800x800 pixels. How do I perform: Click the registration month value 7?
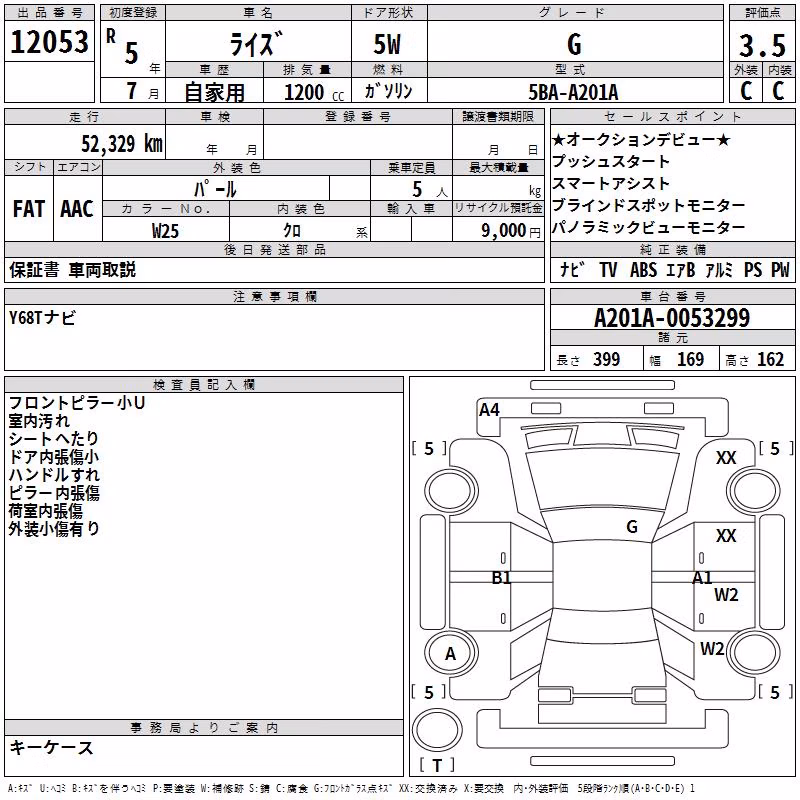(x=132, y=91)
